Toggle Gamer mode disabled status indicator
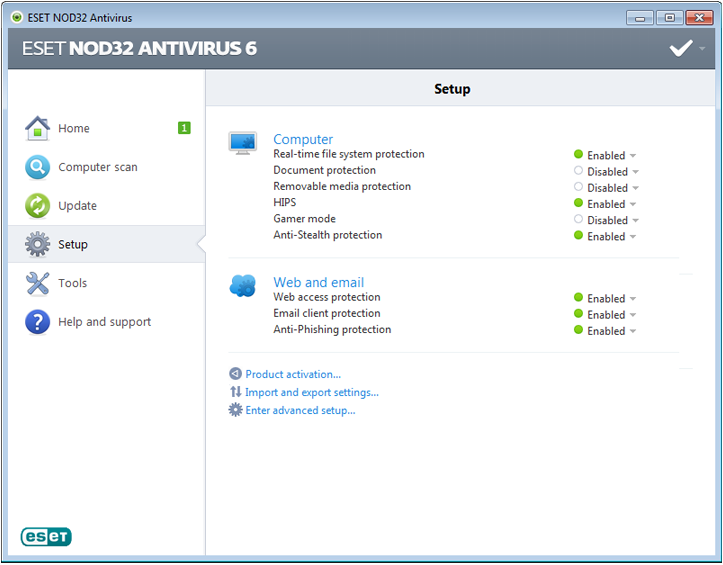 (x=578, y=220)
